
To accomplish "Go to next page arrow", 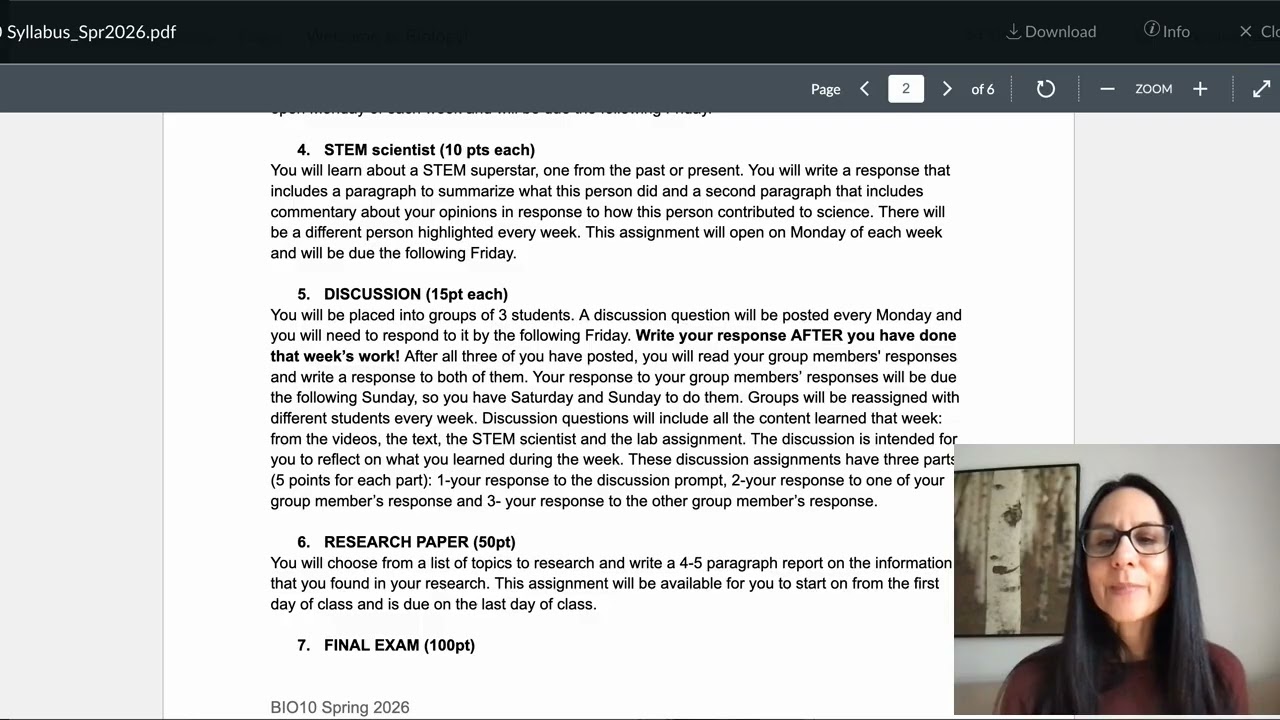I will point(947,89).
